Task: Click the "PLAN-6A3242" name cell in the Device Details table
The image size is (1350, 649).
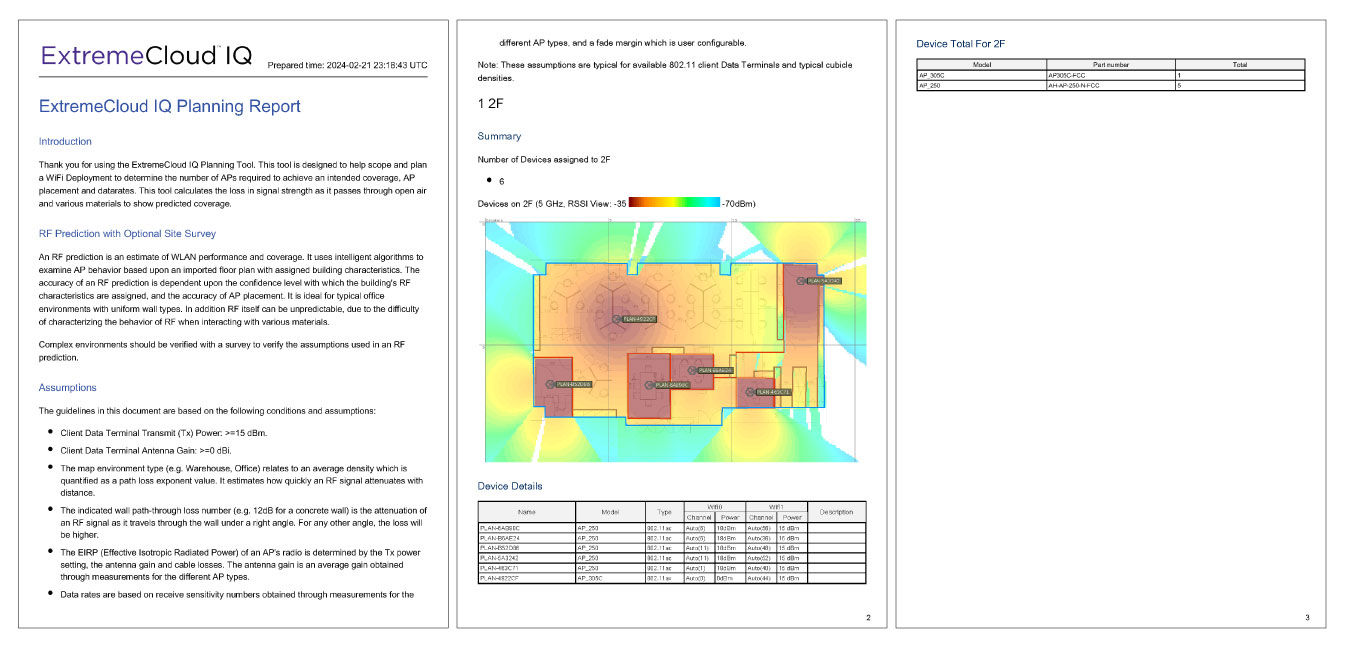Action: [527, 558]
